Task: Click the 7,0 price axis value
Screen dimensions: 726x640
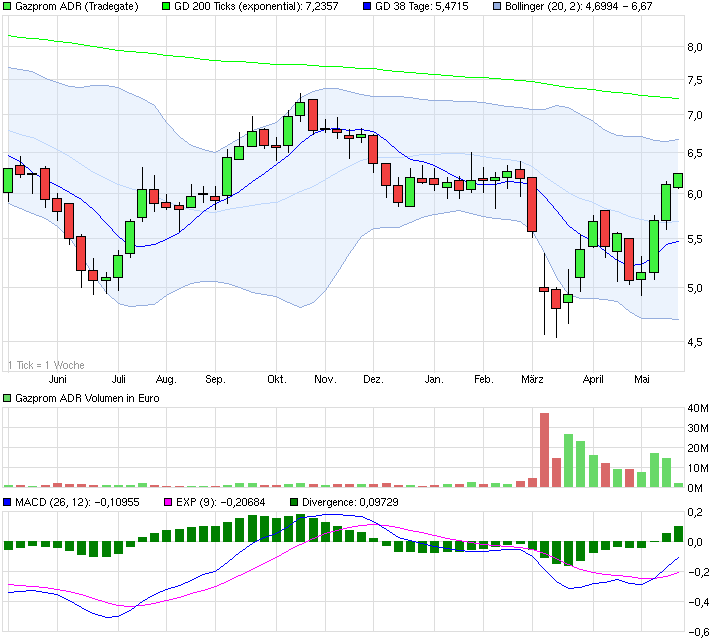Action: point(695,115)
